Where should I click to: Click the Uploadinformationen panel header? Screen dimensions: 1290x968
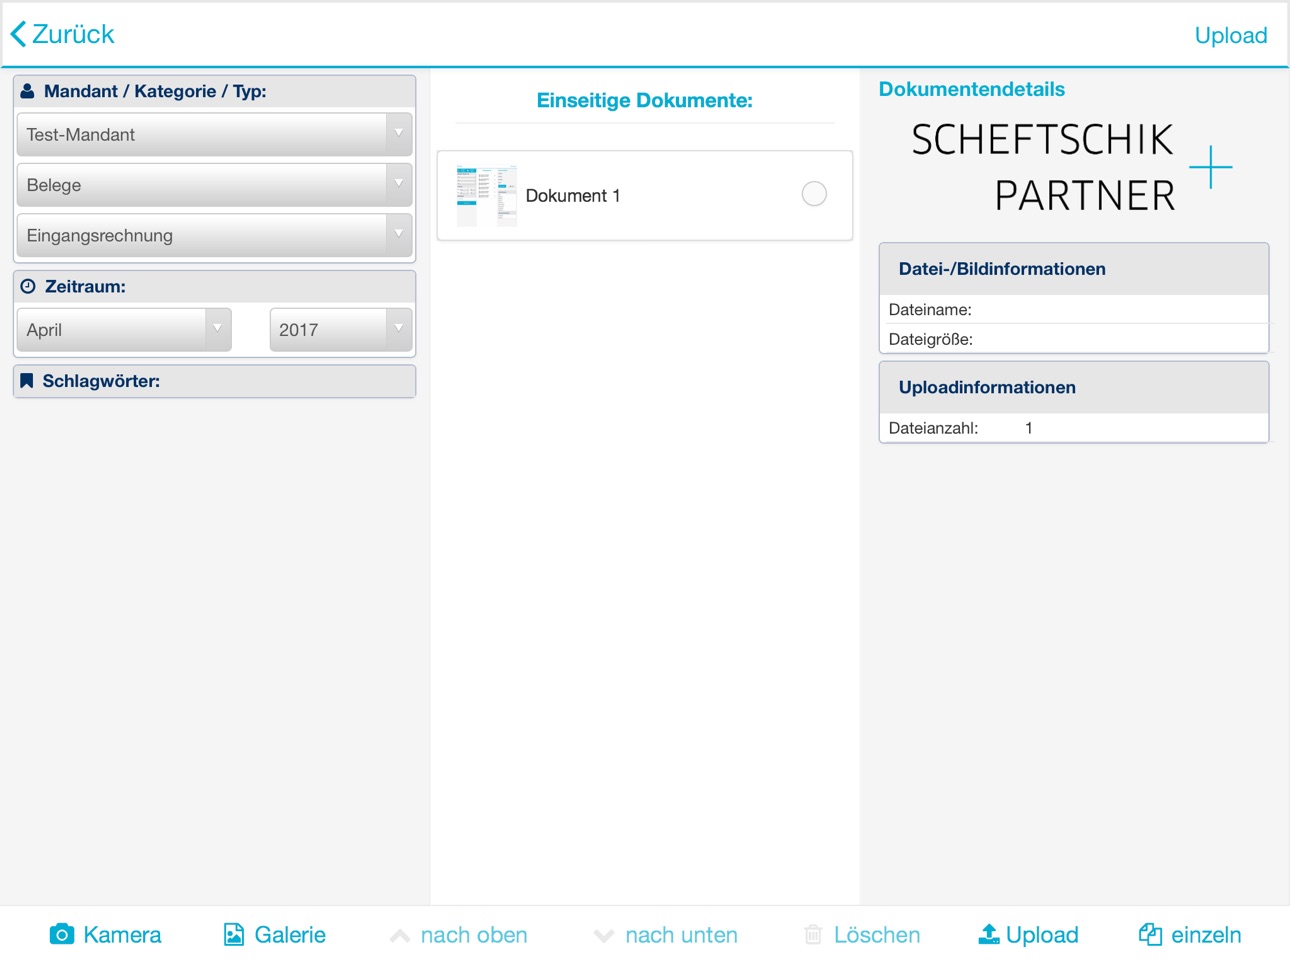[1074, 387]
